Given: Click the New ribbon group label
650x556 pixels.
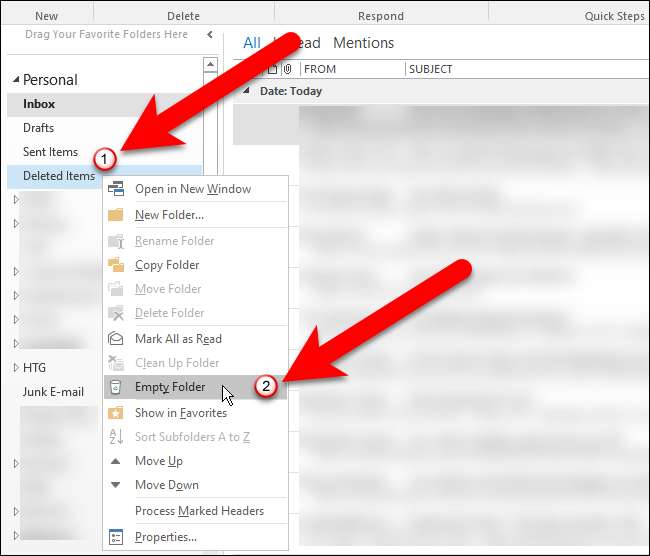Looking at the screenshot, I should click(46, 16).
